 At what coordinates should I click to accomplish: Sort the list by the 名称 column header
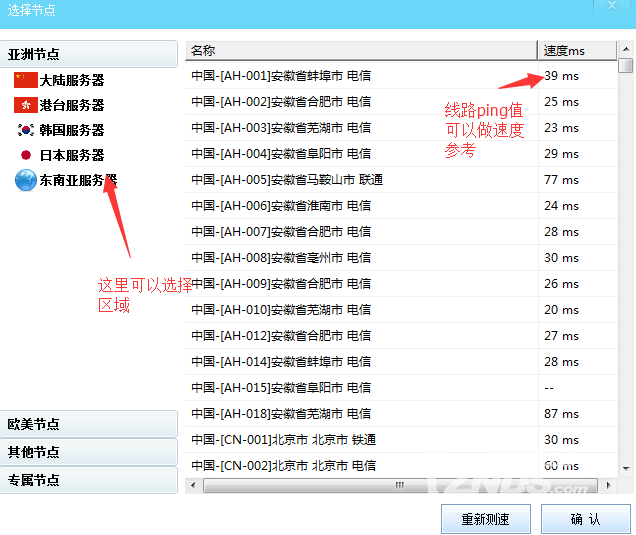[361, 50]
